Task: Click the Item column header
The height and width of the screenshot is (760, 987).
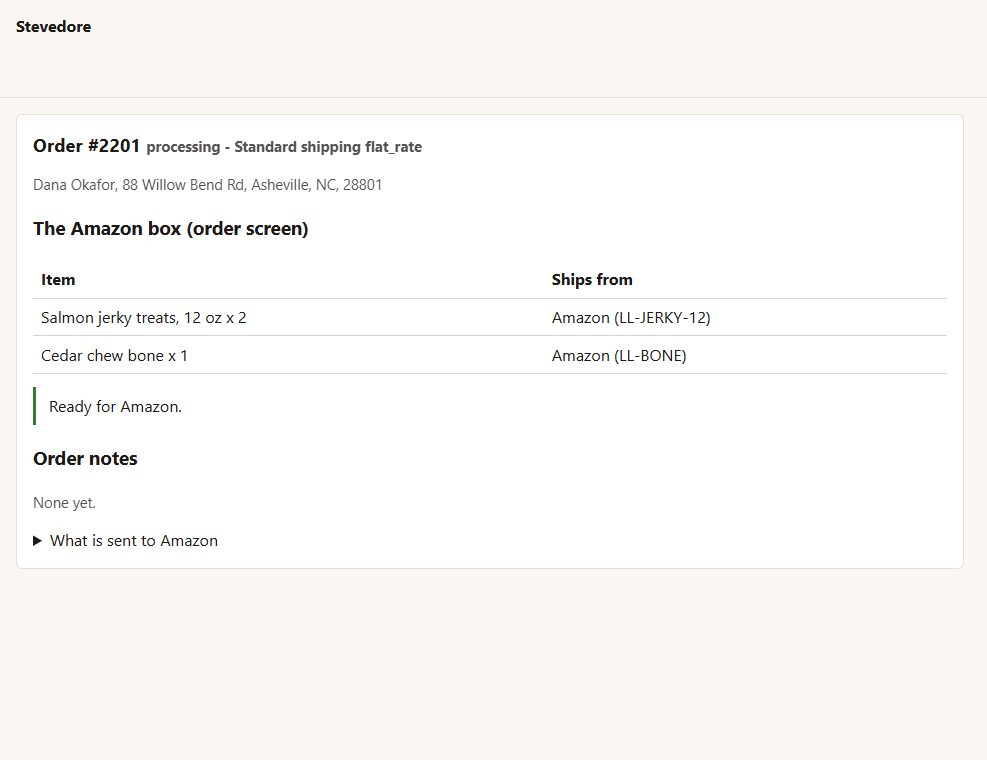Action: point(58,280)
